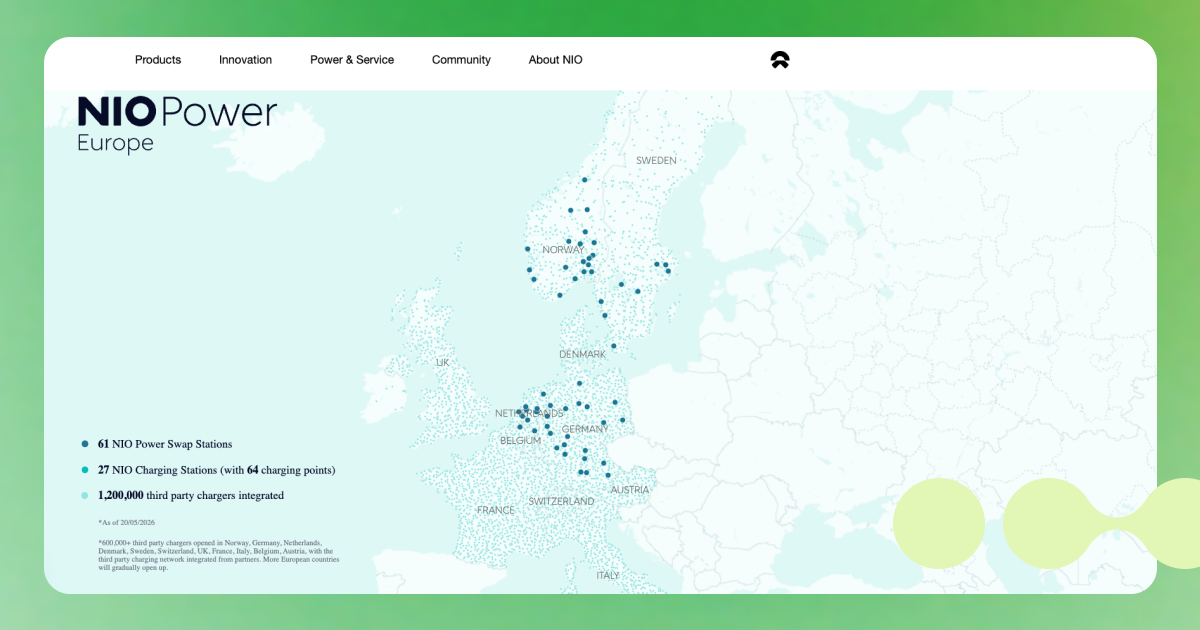The width and height of the screenshot is (1200, 630).
Task: Open the Innovation menu
Action: pyautogui.click(x=245, y=60)
